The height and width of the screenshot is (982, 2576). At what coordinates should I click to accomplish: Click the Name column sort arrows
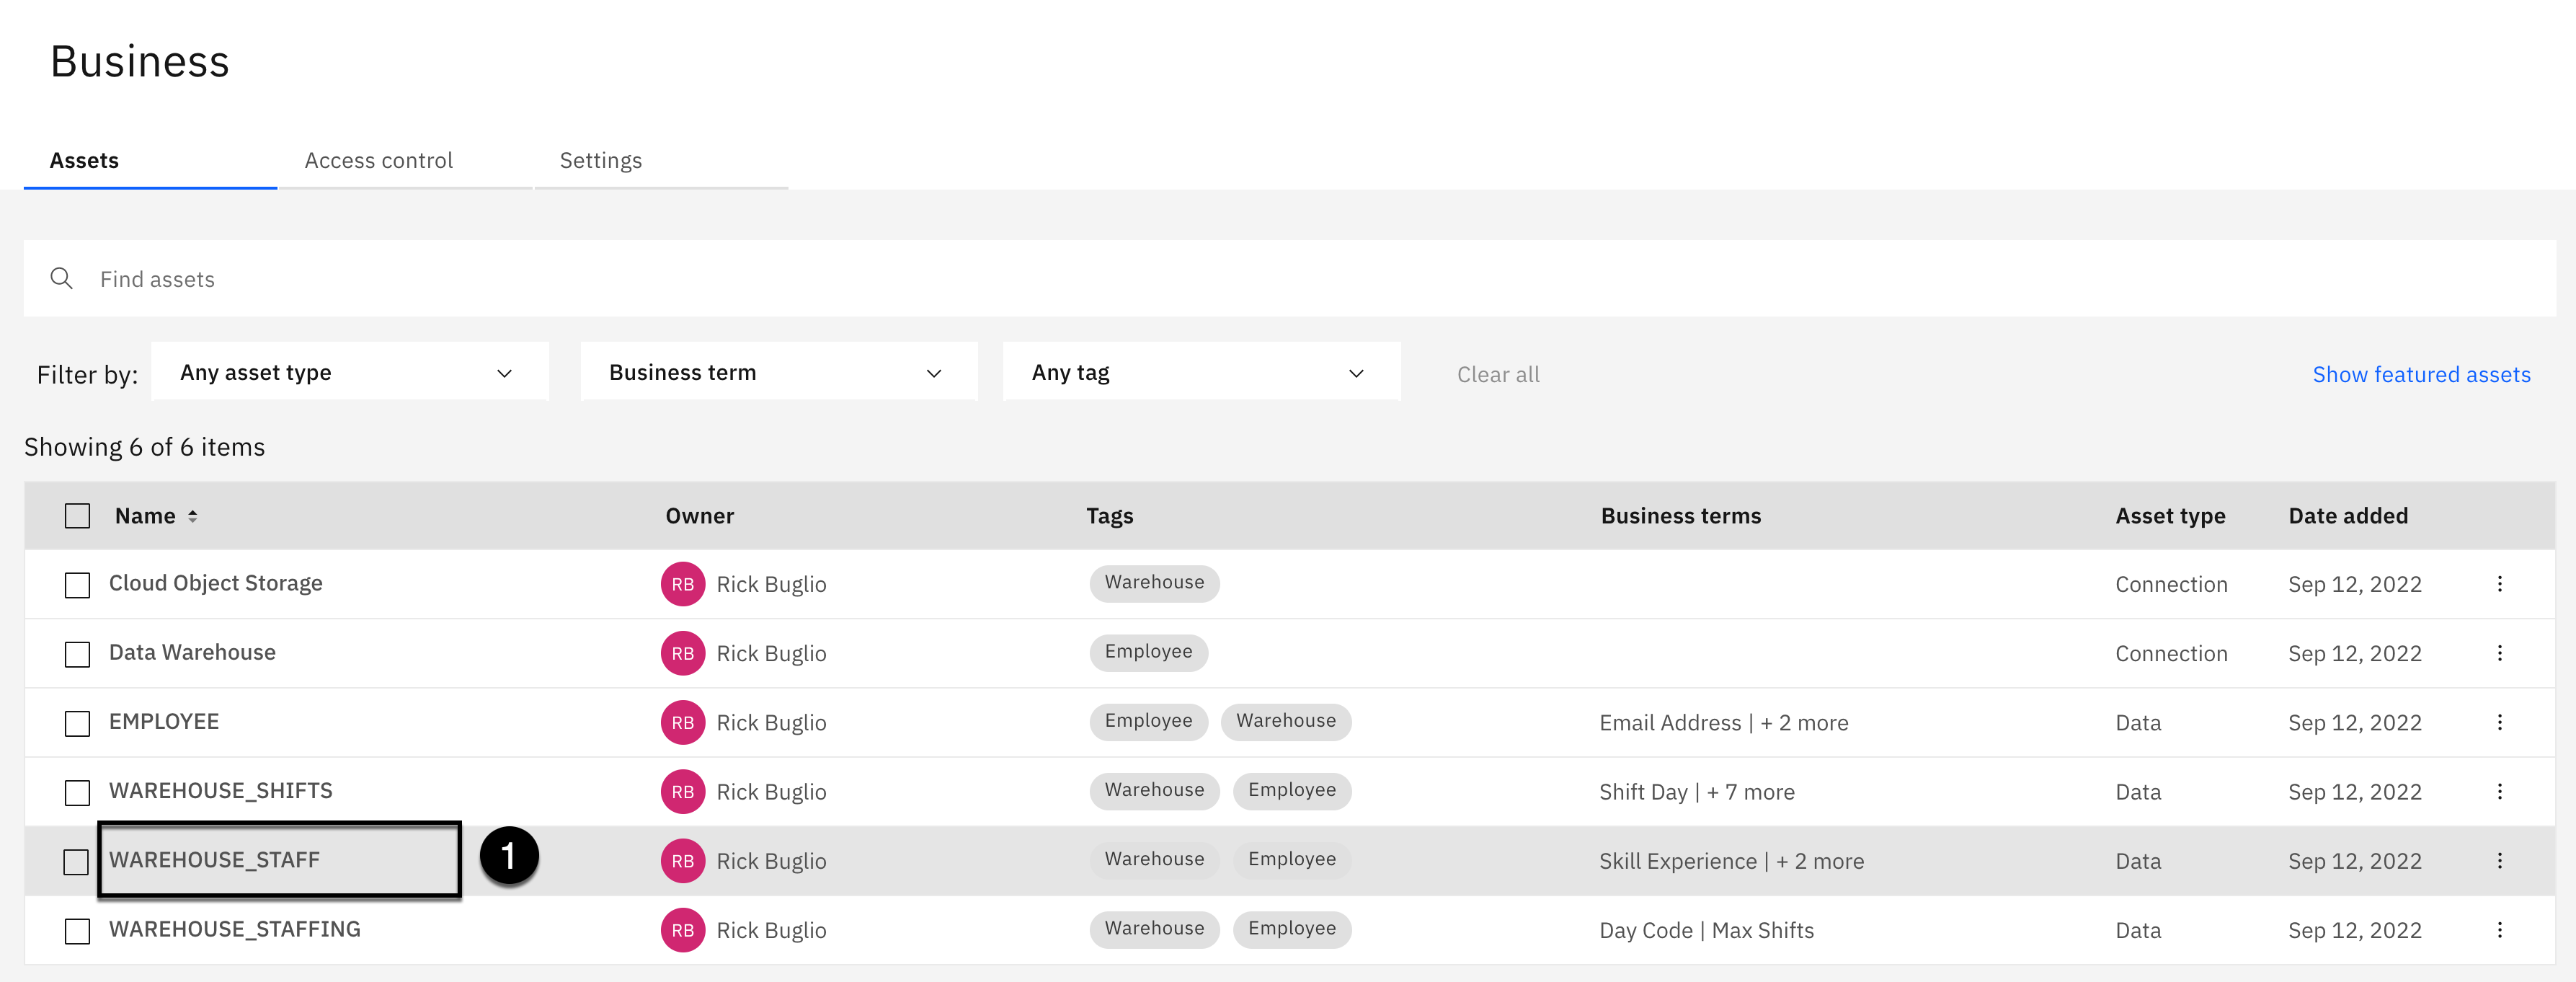[x=192, y=516]
